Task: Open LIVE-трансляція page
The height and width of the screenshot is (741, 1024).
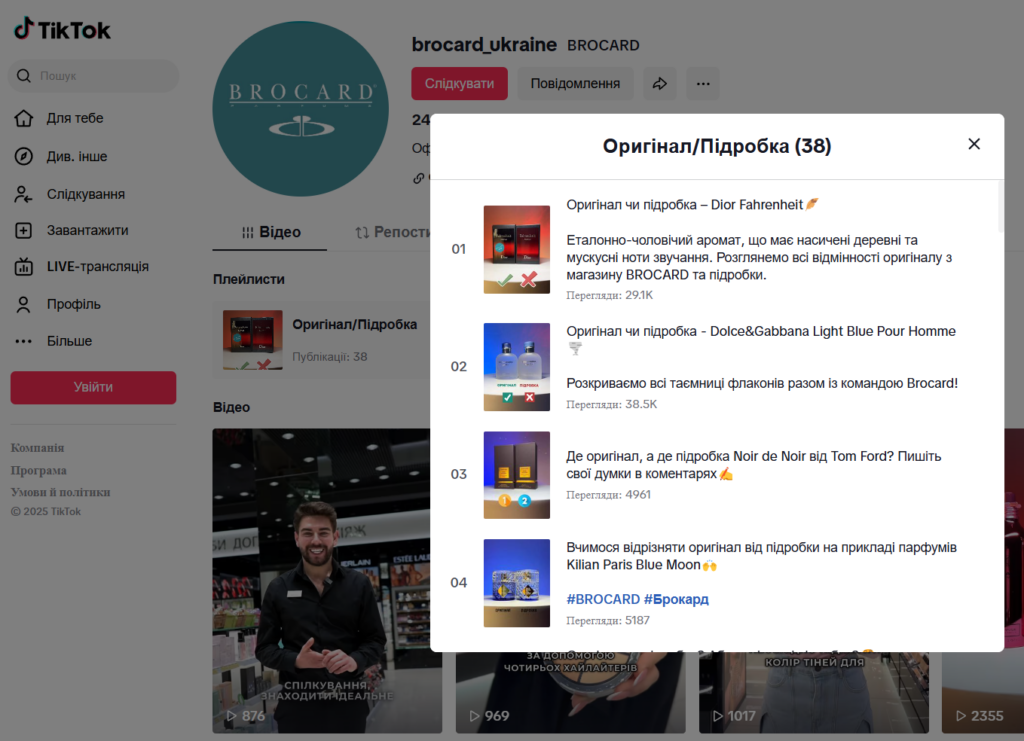Action: pyautogui.click(x=97, y=266)
